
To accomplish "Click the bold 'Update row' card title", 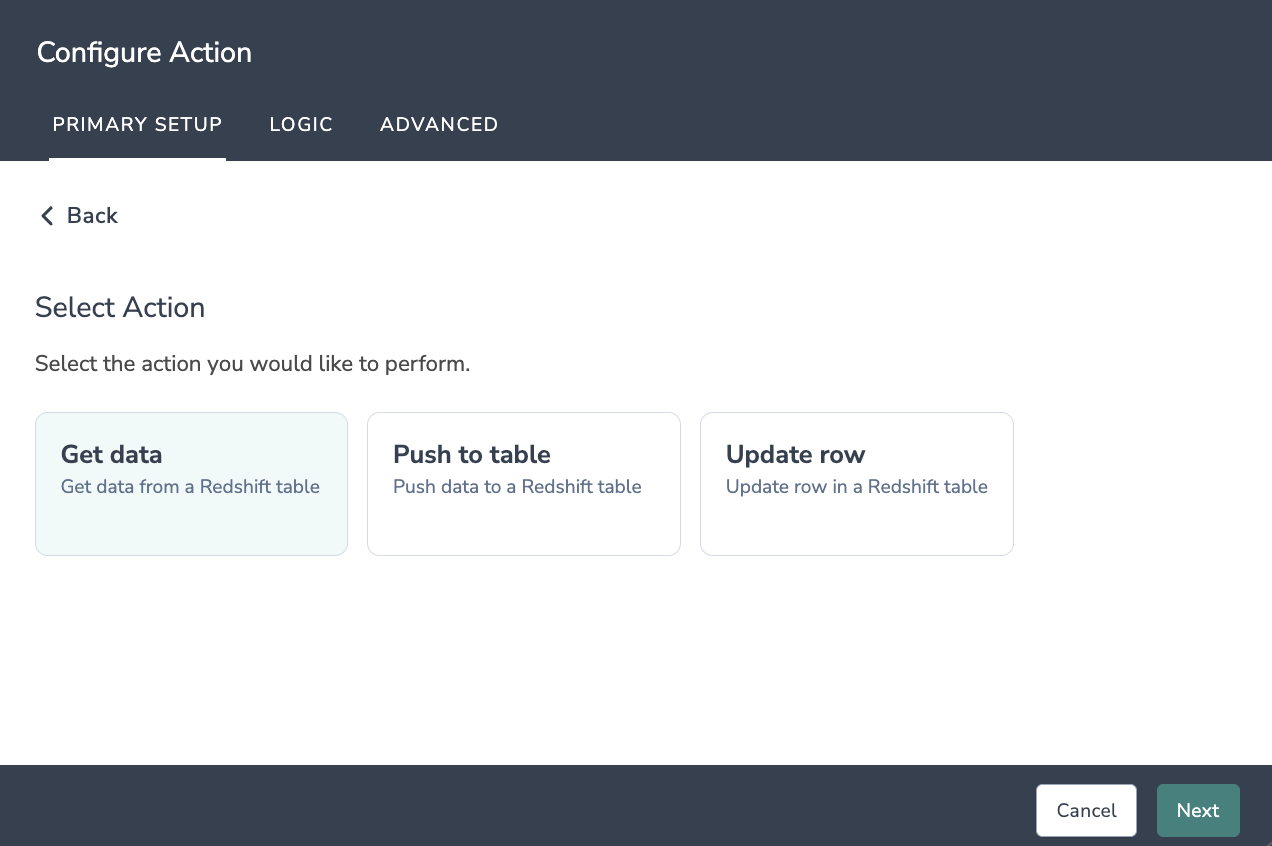I will (795, 455).
